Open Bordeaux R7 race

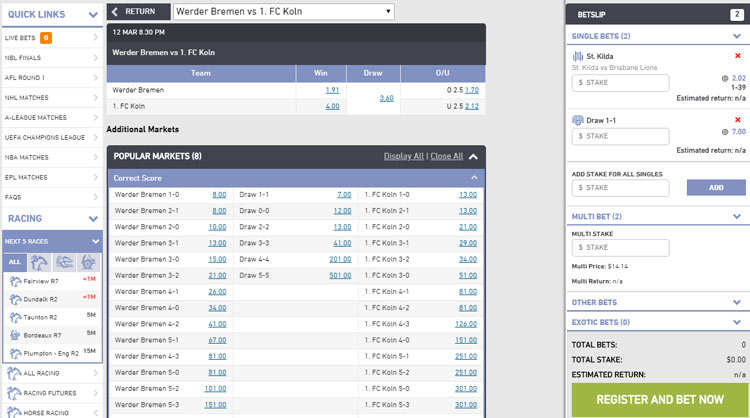point(52,335)
